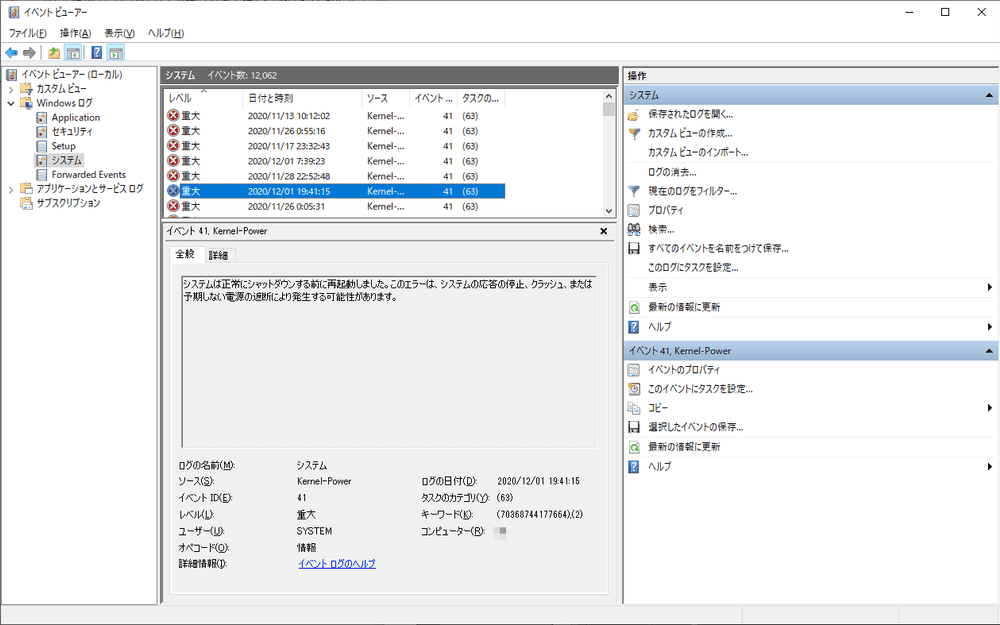Open the 操作(A) menu
1000x625 pixels.
coord(75,33)
